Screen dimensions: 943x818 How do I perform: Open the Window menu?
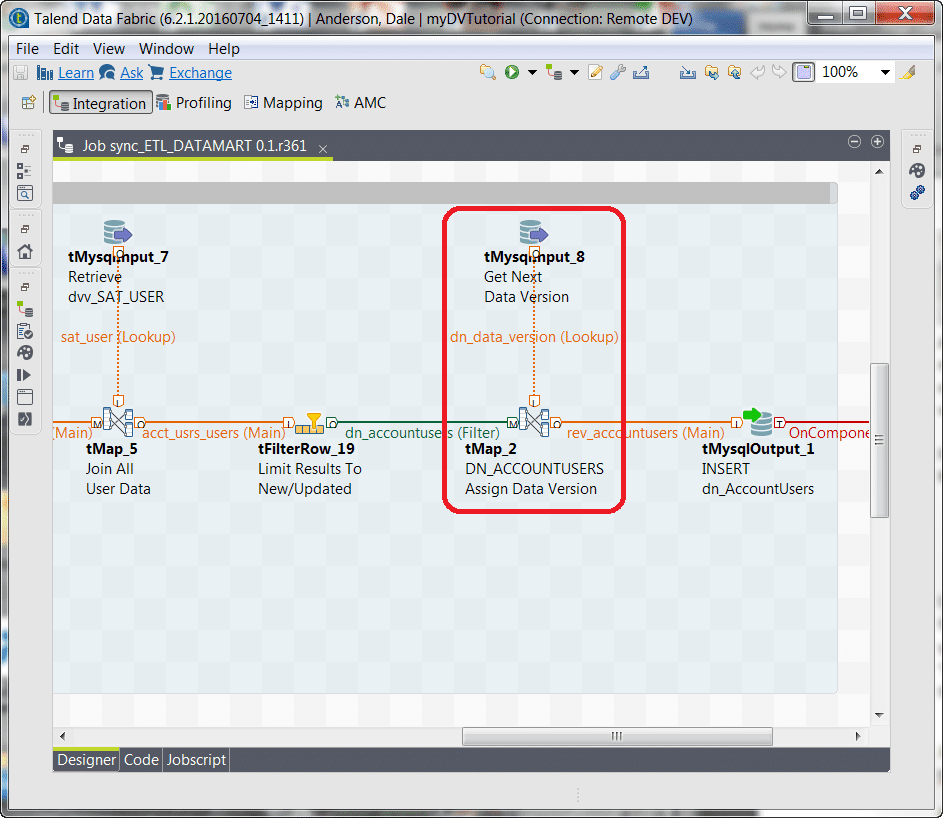tap(166, 48)
